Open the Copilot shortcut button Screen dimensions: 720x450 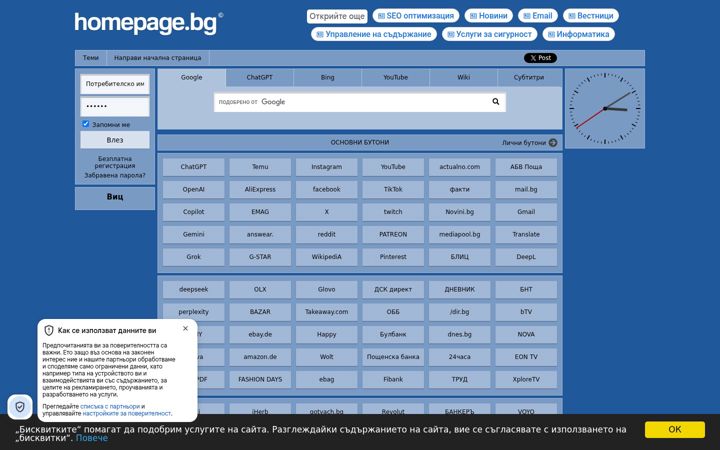(193, 212)
